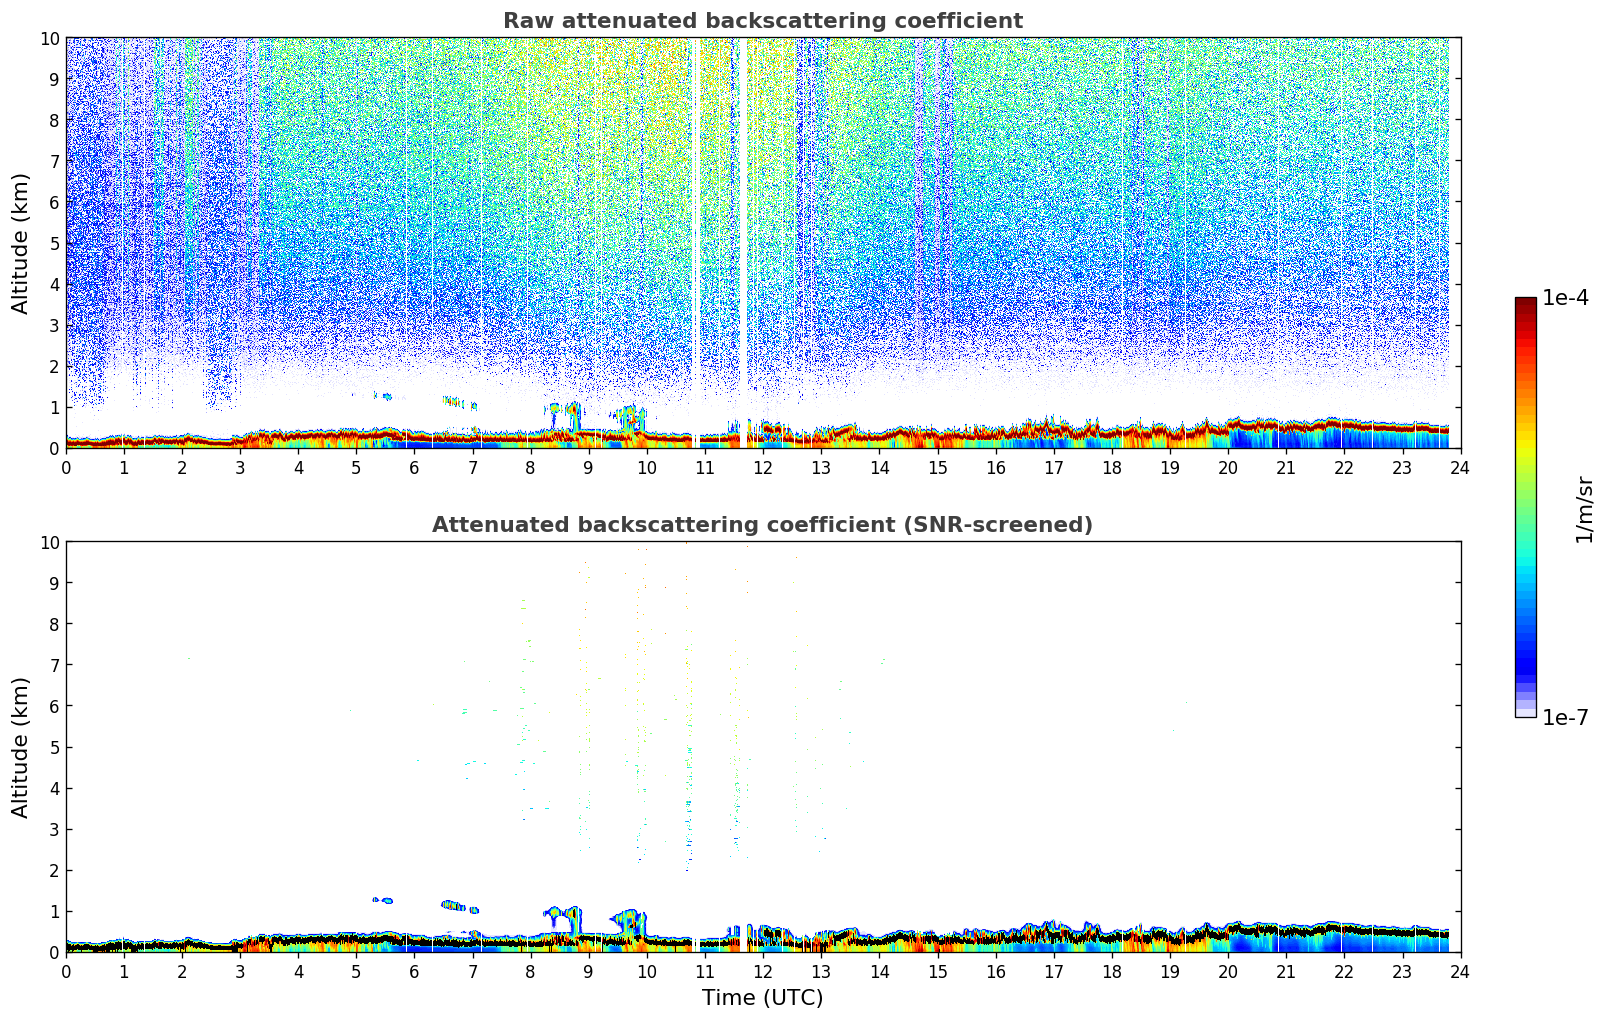Click the "Time (UTC)" axis label
Screen dimensions: 1606x1020
click(762, 998)
